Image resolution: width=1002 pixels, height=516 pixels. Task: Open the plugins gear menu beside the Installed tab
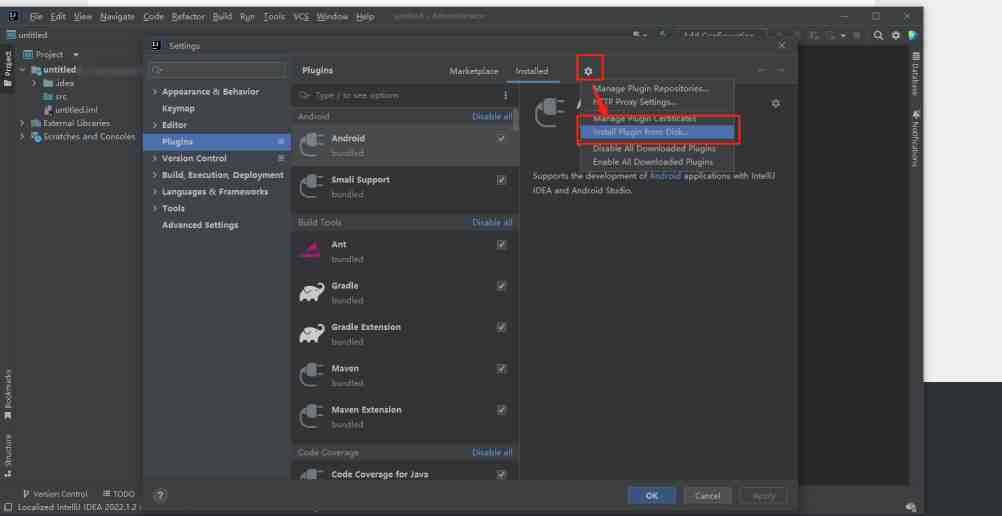pos(589,71)
